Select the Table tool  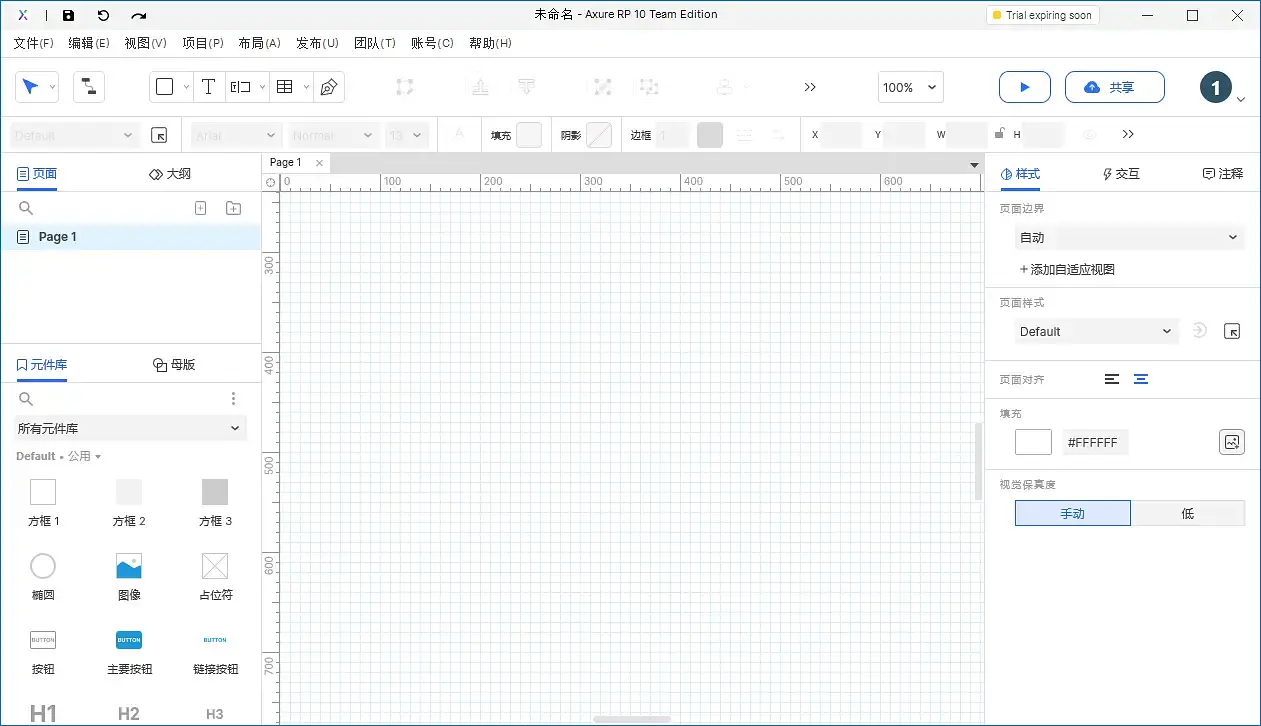point(283,86)
